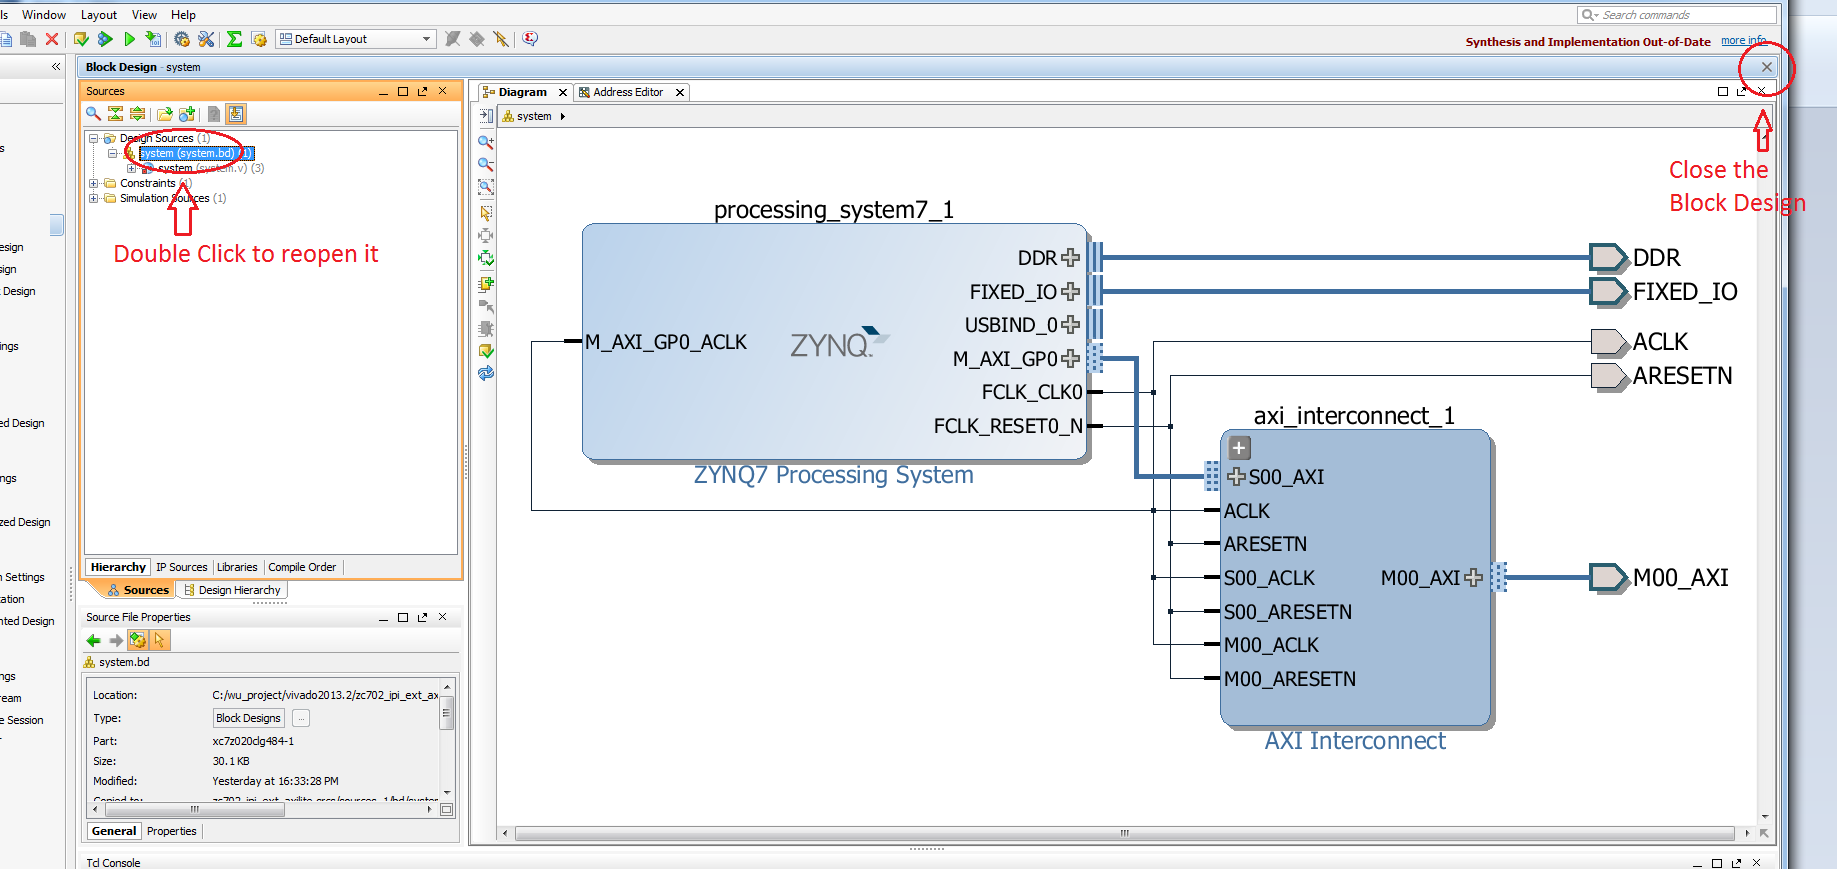Viewport: 1837px width, 869px height.
Task: Switch to the IP Sources tab
Action: [x=181, y=567]
